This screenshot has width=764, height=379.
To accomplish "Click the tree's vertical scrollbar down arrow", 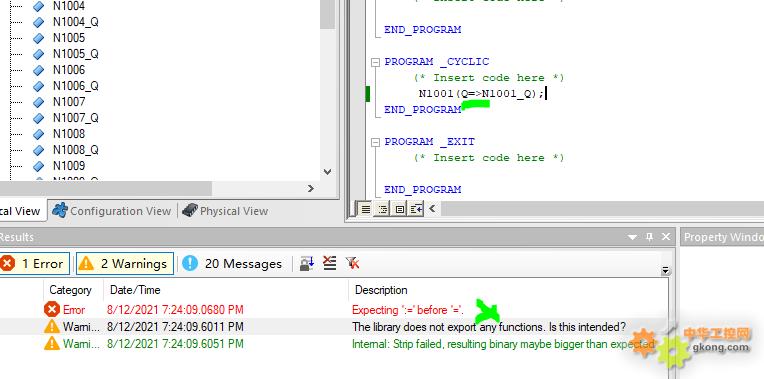I will (327, 171).
